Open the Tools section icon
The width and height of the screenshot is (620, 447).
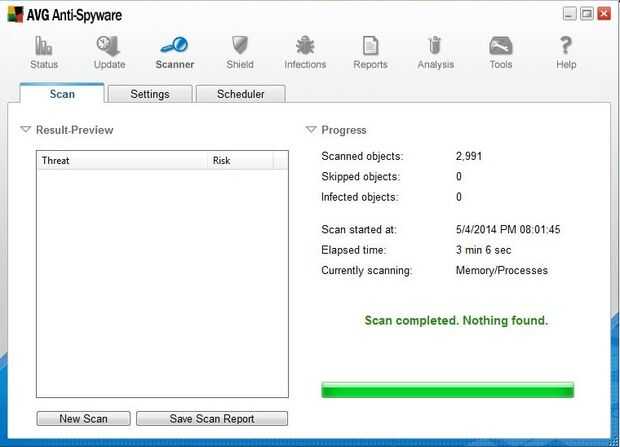[501, 46]
